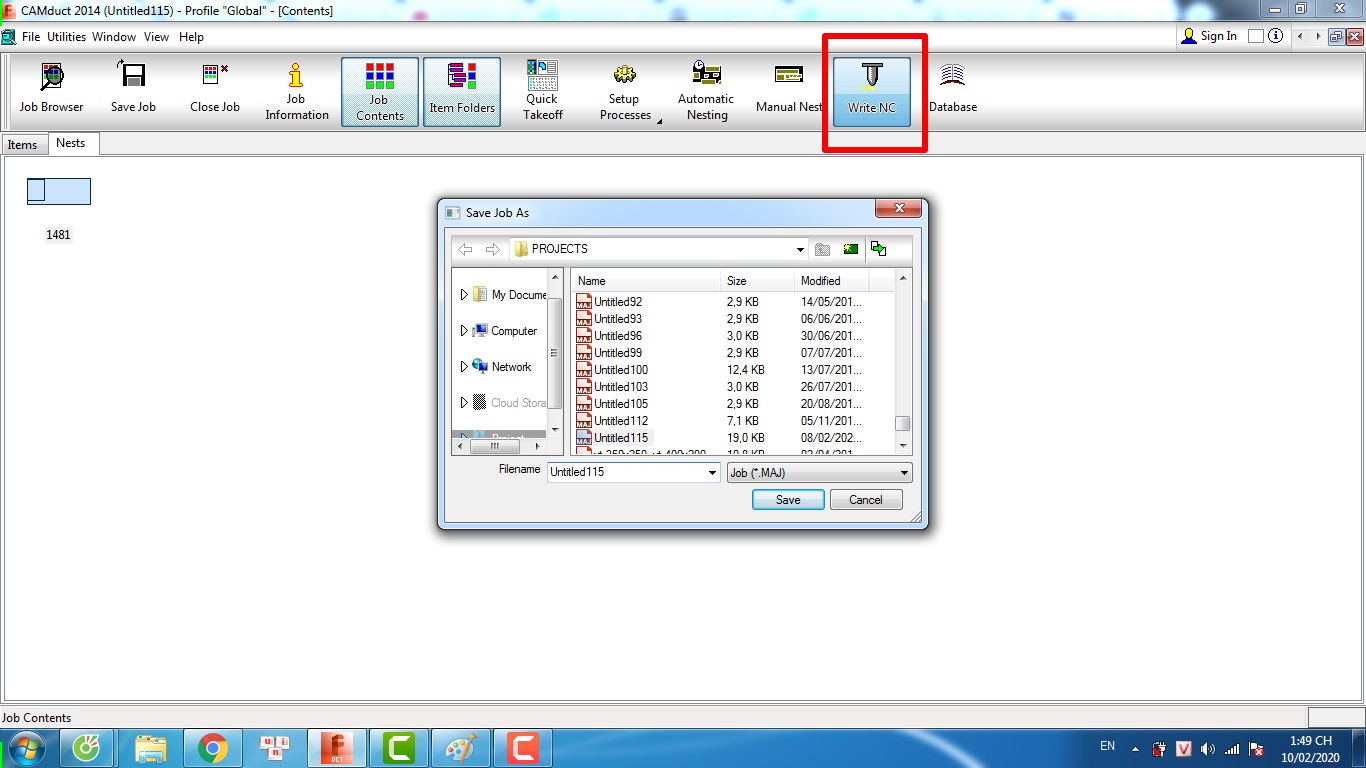Toggle the Item Folders panel
Viewport: 1366px width, 768px height.
pyautogui.click(x=462, y=91)
